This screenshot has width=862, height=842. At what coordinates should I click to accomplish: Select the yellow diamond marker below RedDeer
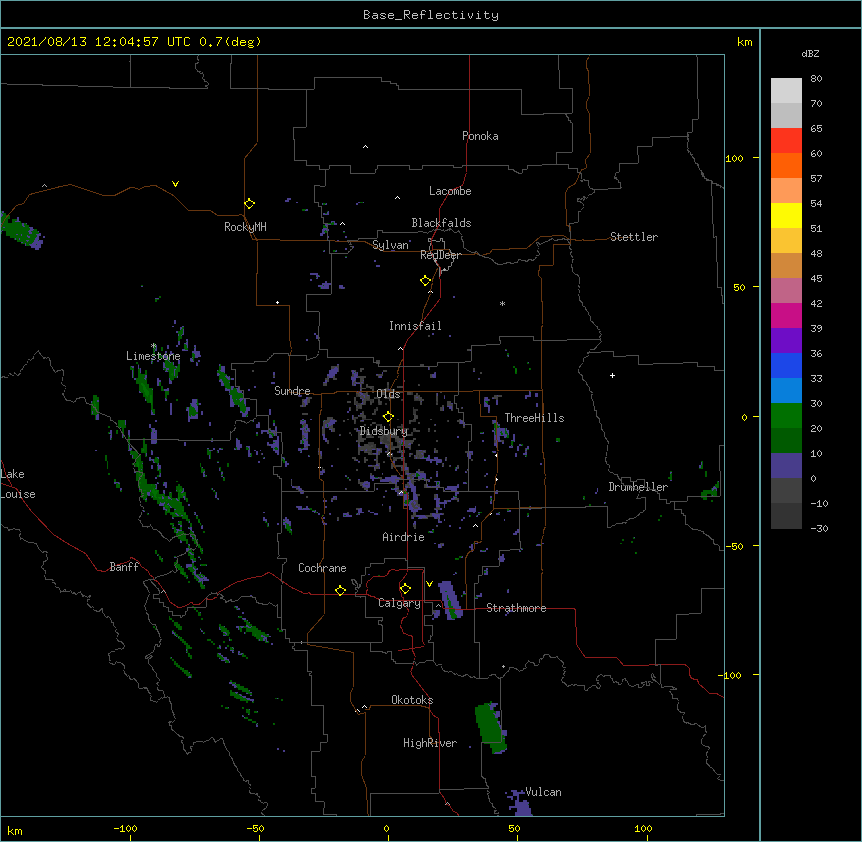click(x=425, y=281)
